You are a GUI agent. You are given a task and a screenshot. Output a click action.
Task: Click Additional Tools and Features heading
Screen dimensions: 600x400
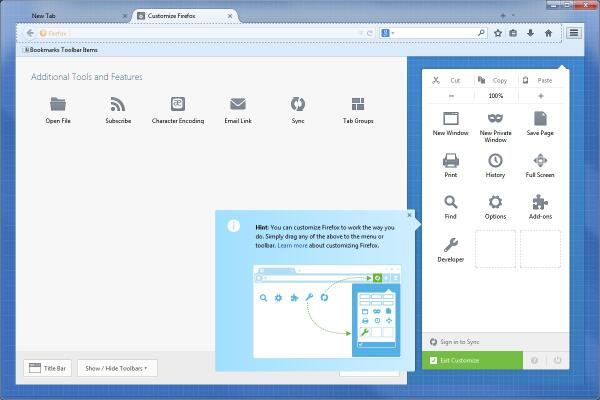tap(87, 77)
